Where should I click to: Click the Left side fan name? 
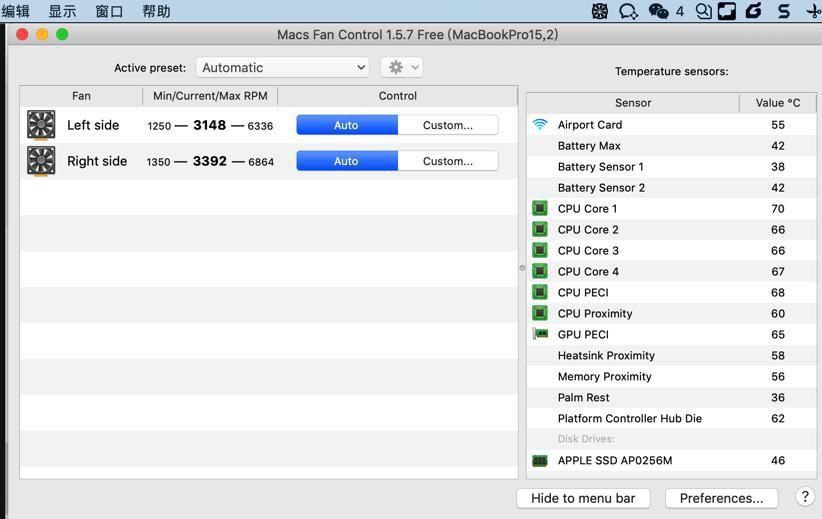pos(93,125)
